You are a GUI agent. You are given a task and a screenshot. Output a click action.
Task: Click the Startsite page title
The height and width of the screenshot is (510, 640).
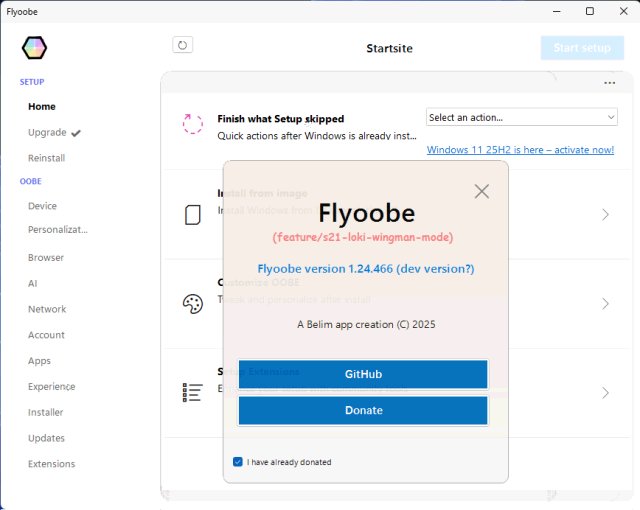(389, 49)
